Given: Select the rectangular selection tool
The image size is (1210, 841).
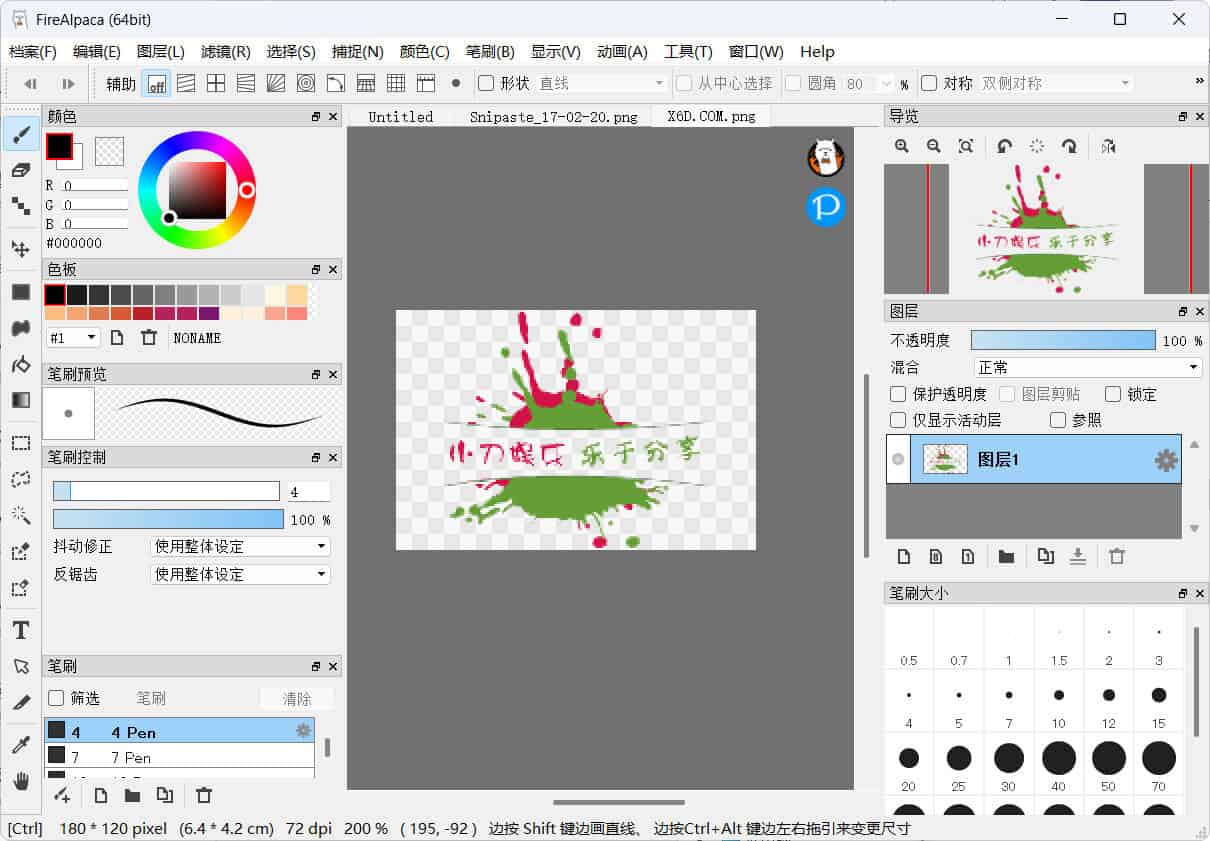Looking at the screenshot, I should click(20, 443).
